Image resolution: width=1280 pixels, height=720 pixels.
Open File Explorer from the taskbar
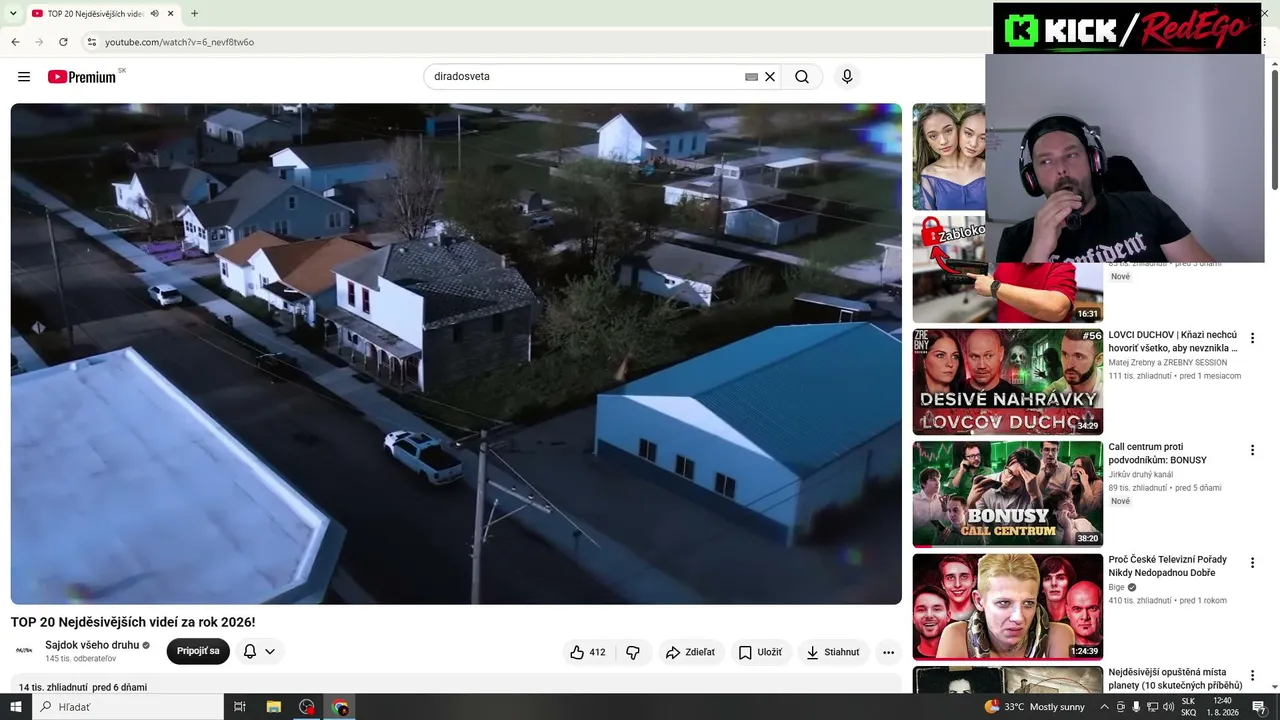pos(273,707)
